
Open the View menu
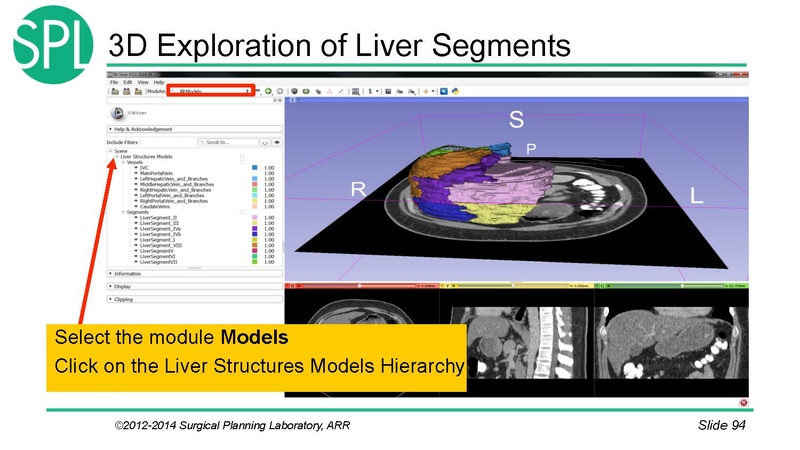pyautogui.click(x=143, y=82)
